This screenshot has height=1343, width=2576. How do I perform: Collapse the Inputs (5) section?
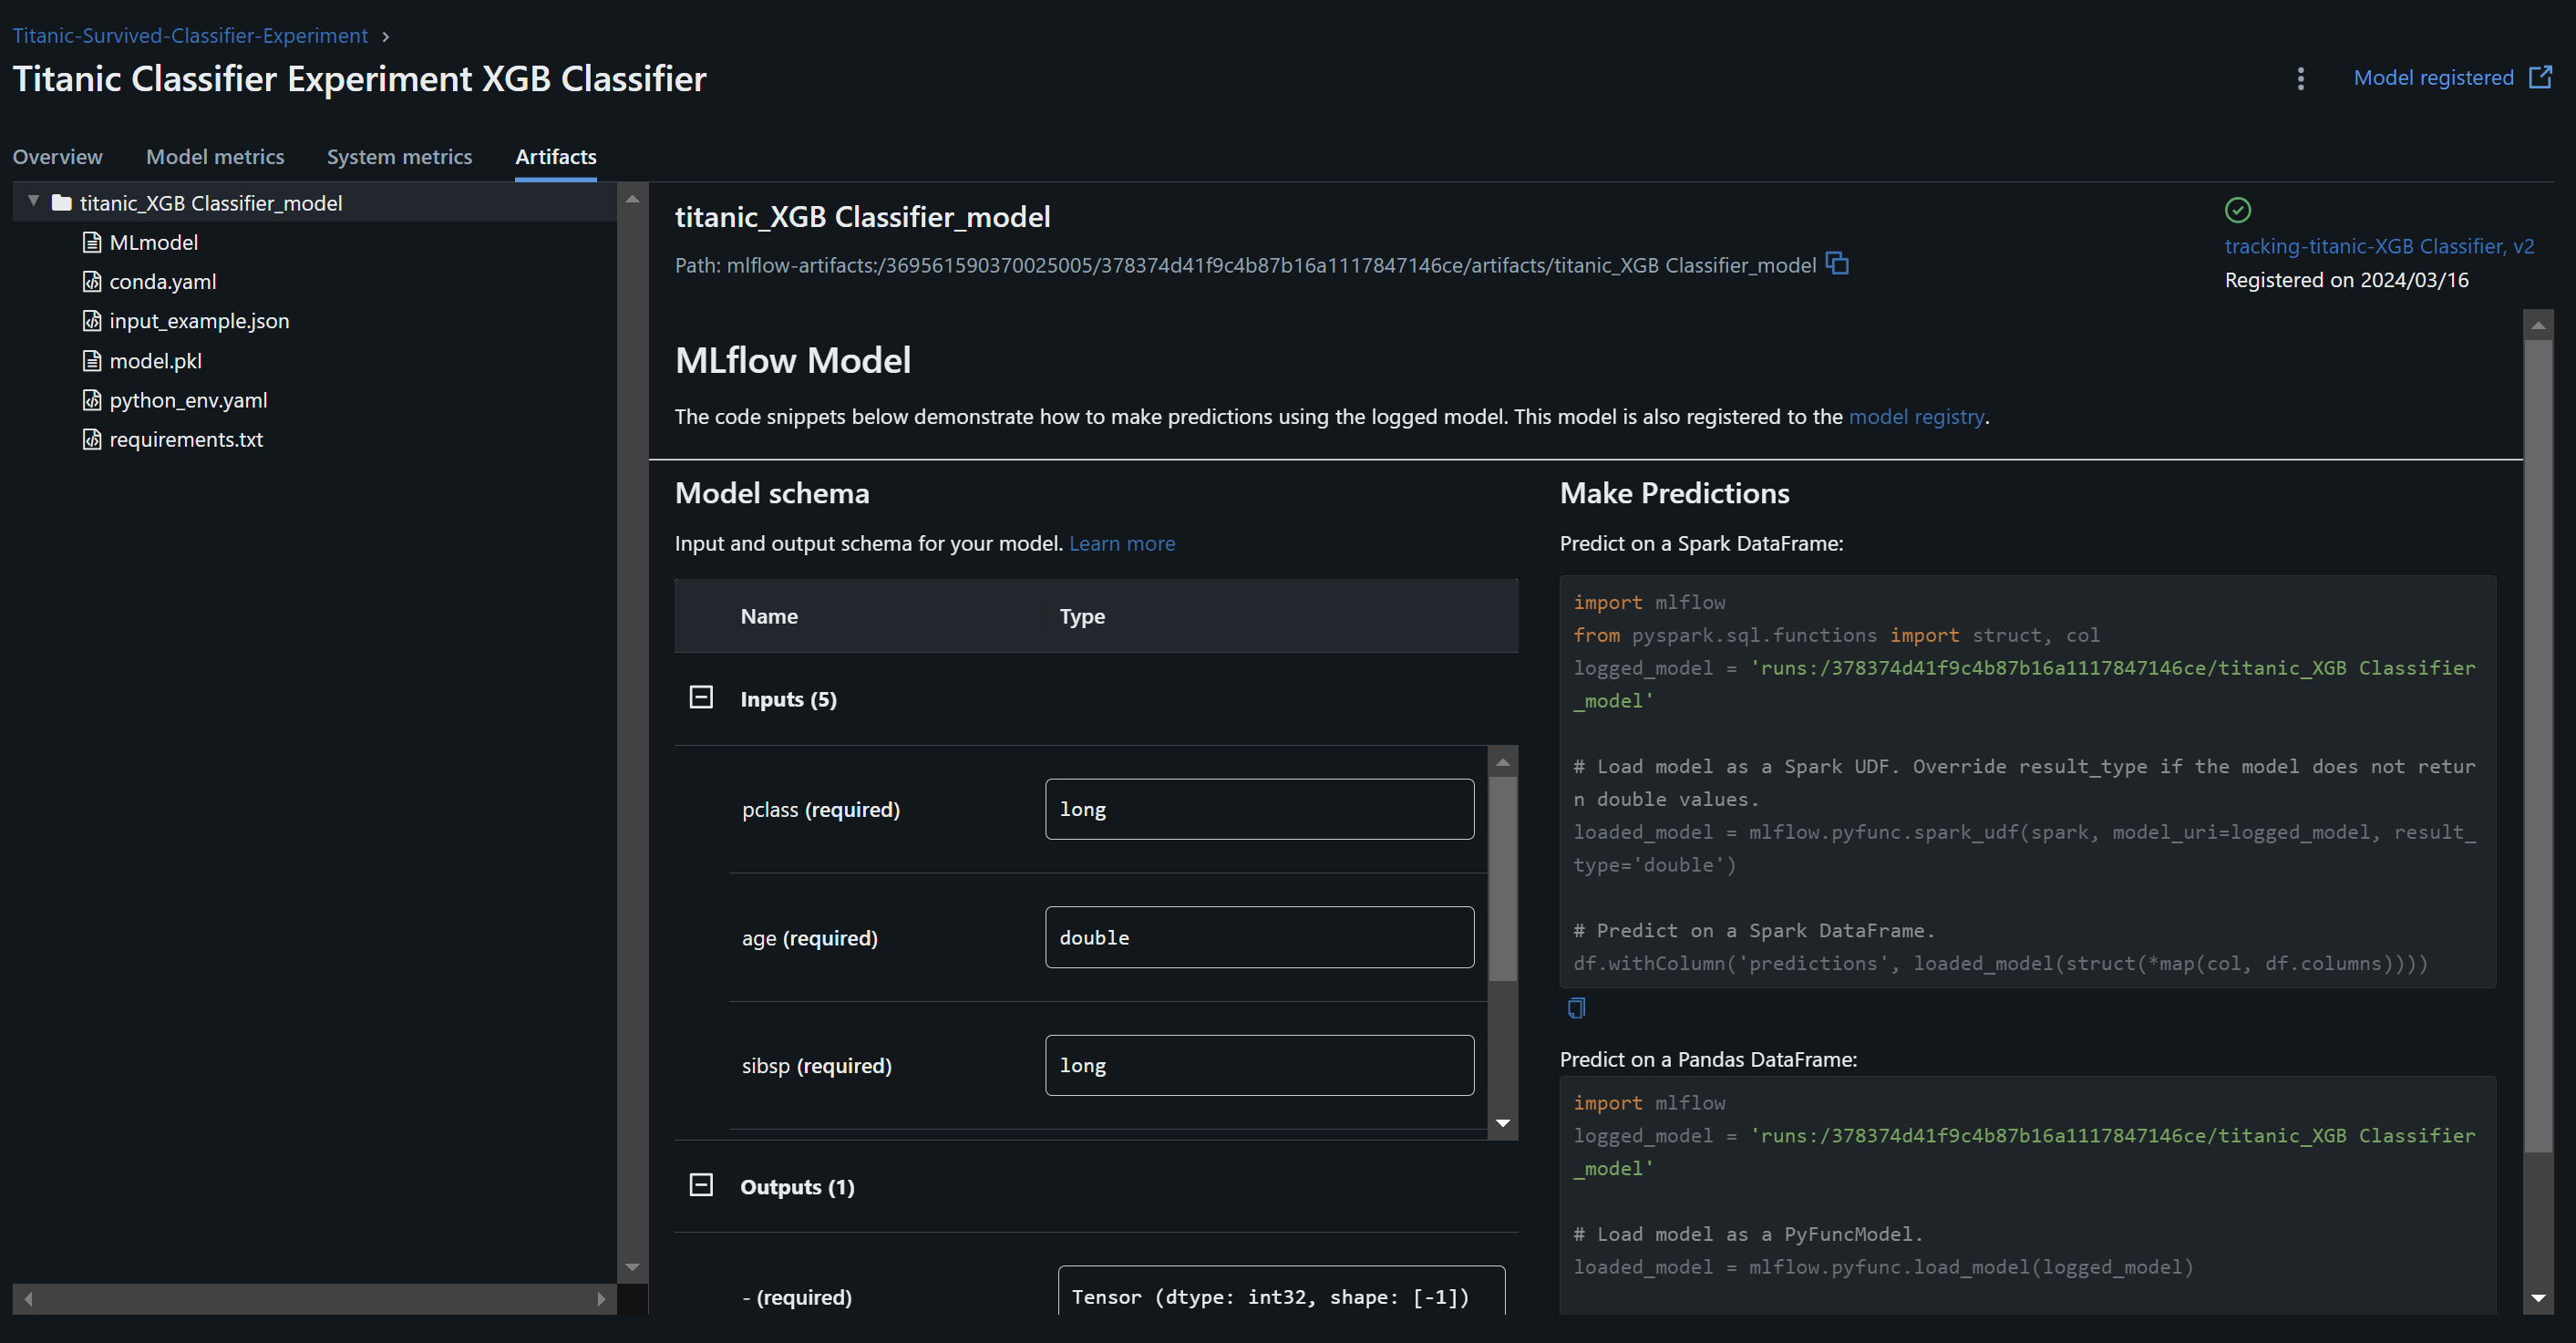coord(701,697)
